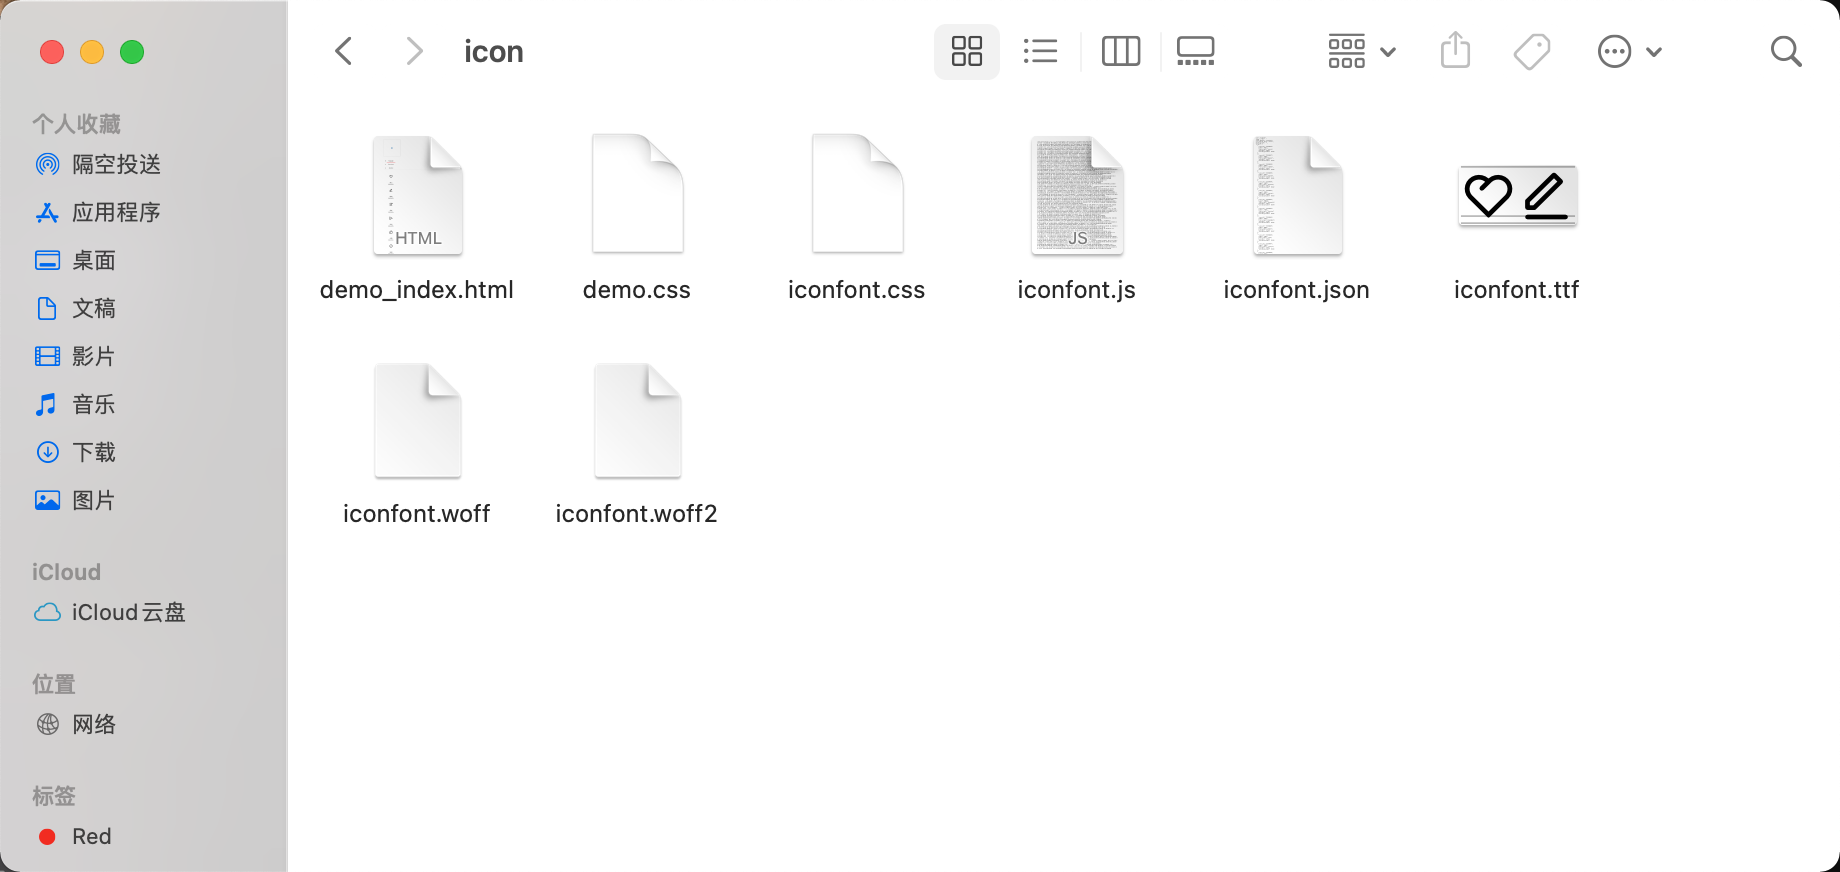This screenshot has width=1840, height=872.
Task: Click the Share toolbar icon
Action: click(1456, 50)
